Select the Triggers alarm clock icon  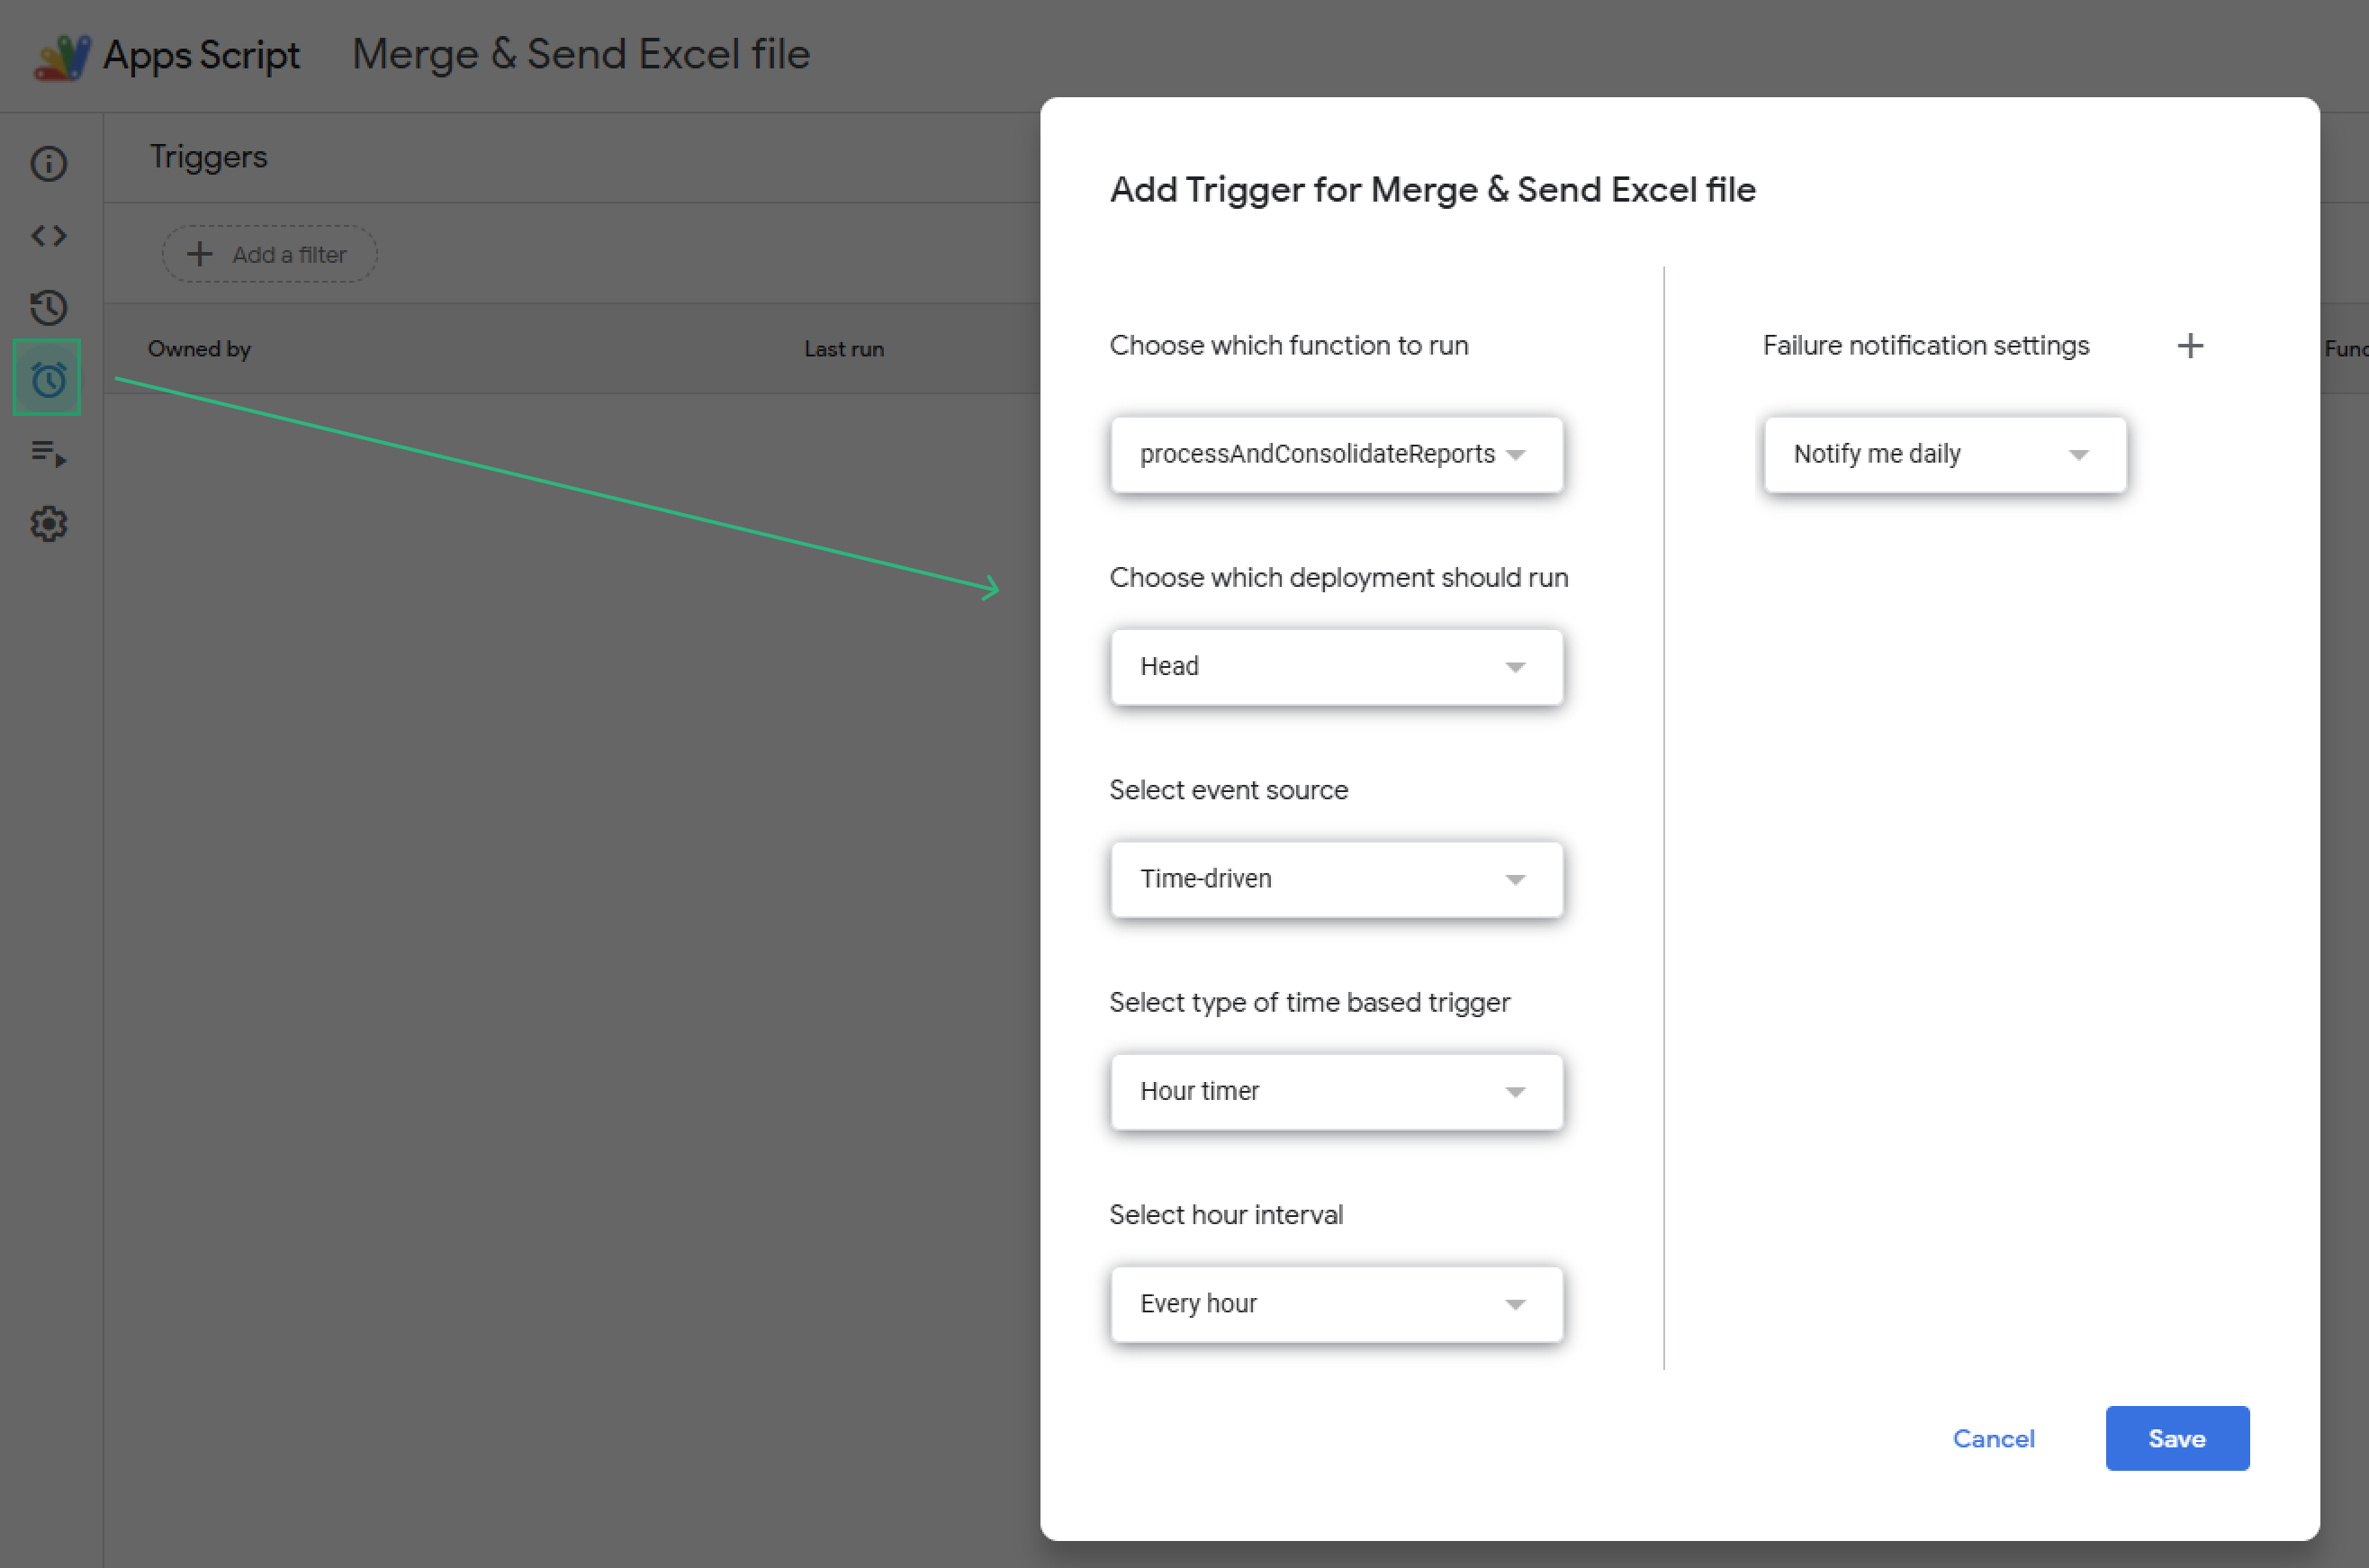48,379
